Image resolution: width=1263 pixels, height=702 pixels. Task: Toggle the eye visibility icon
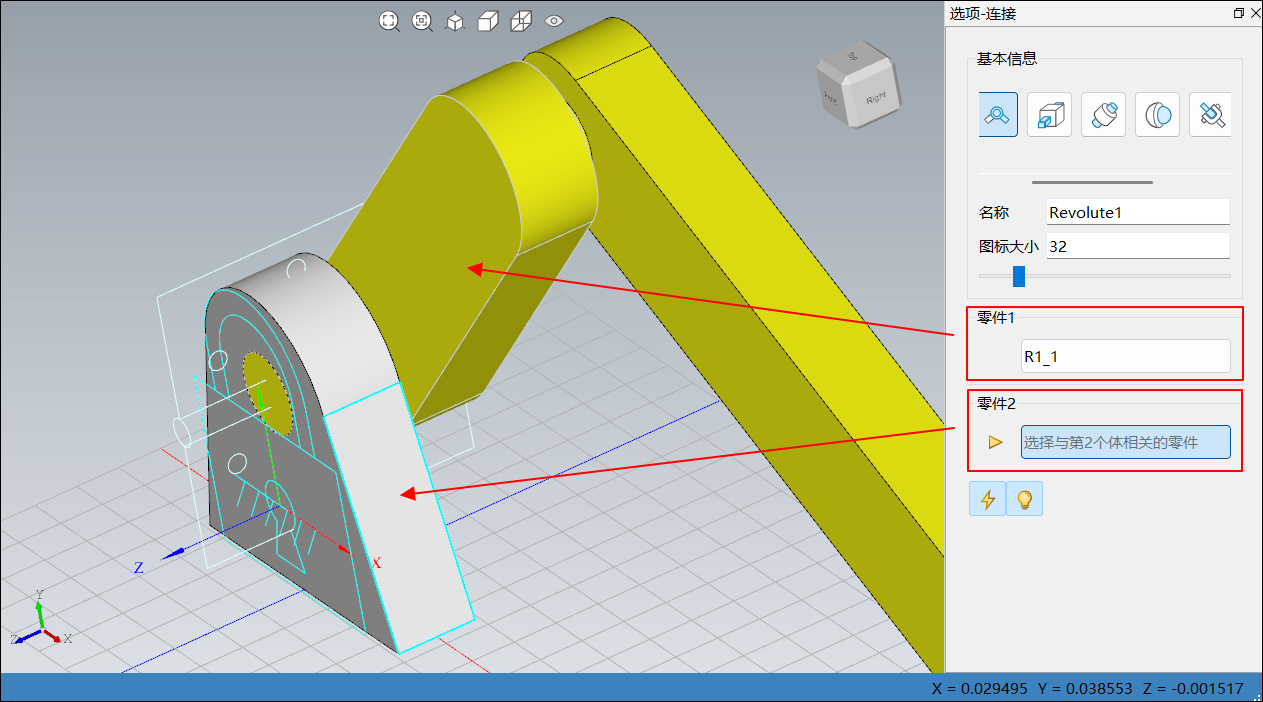coord(554,21)
